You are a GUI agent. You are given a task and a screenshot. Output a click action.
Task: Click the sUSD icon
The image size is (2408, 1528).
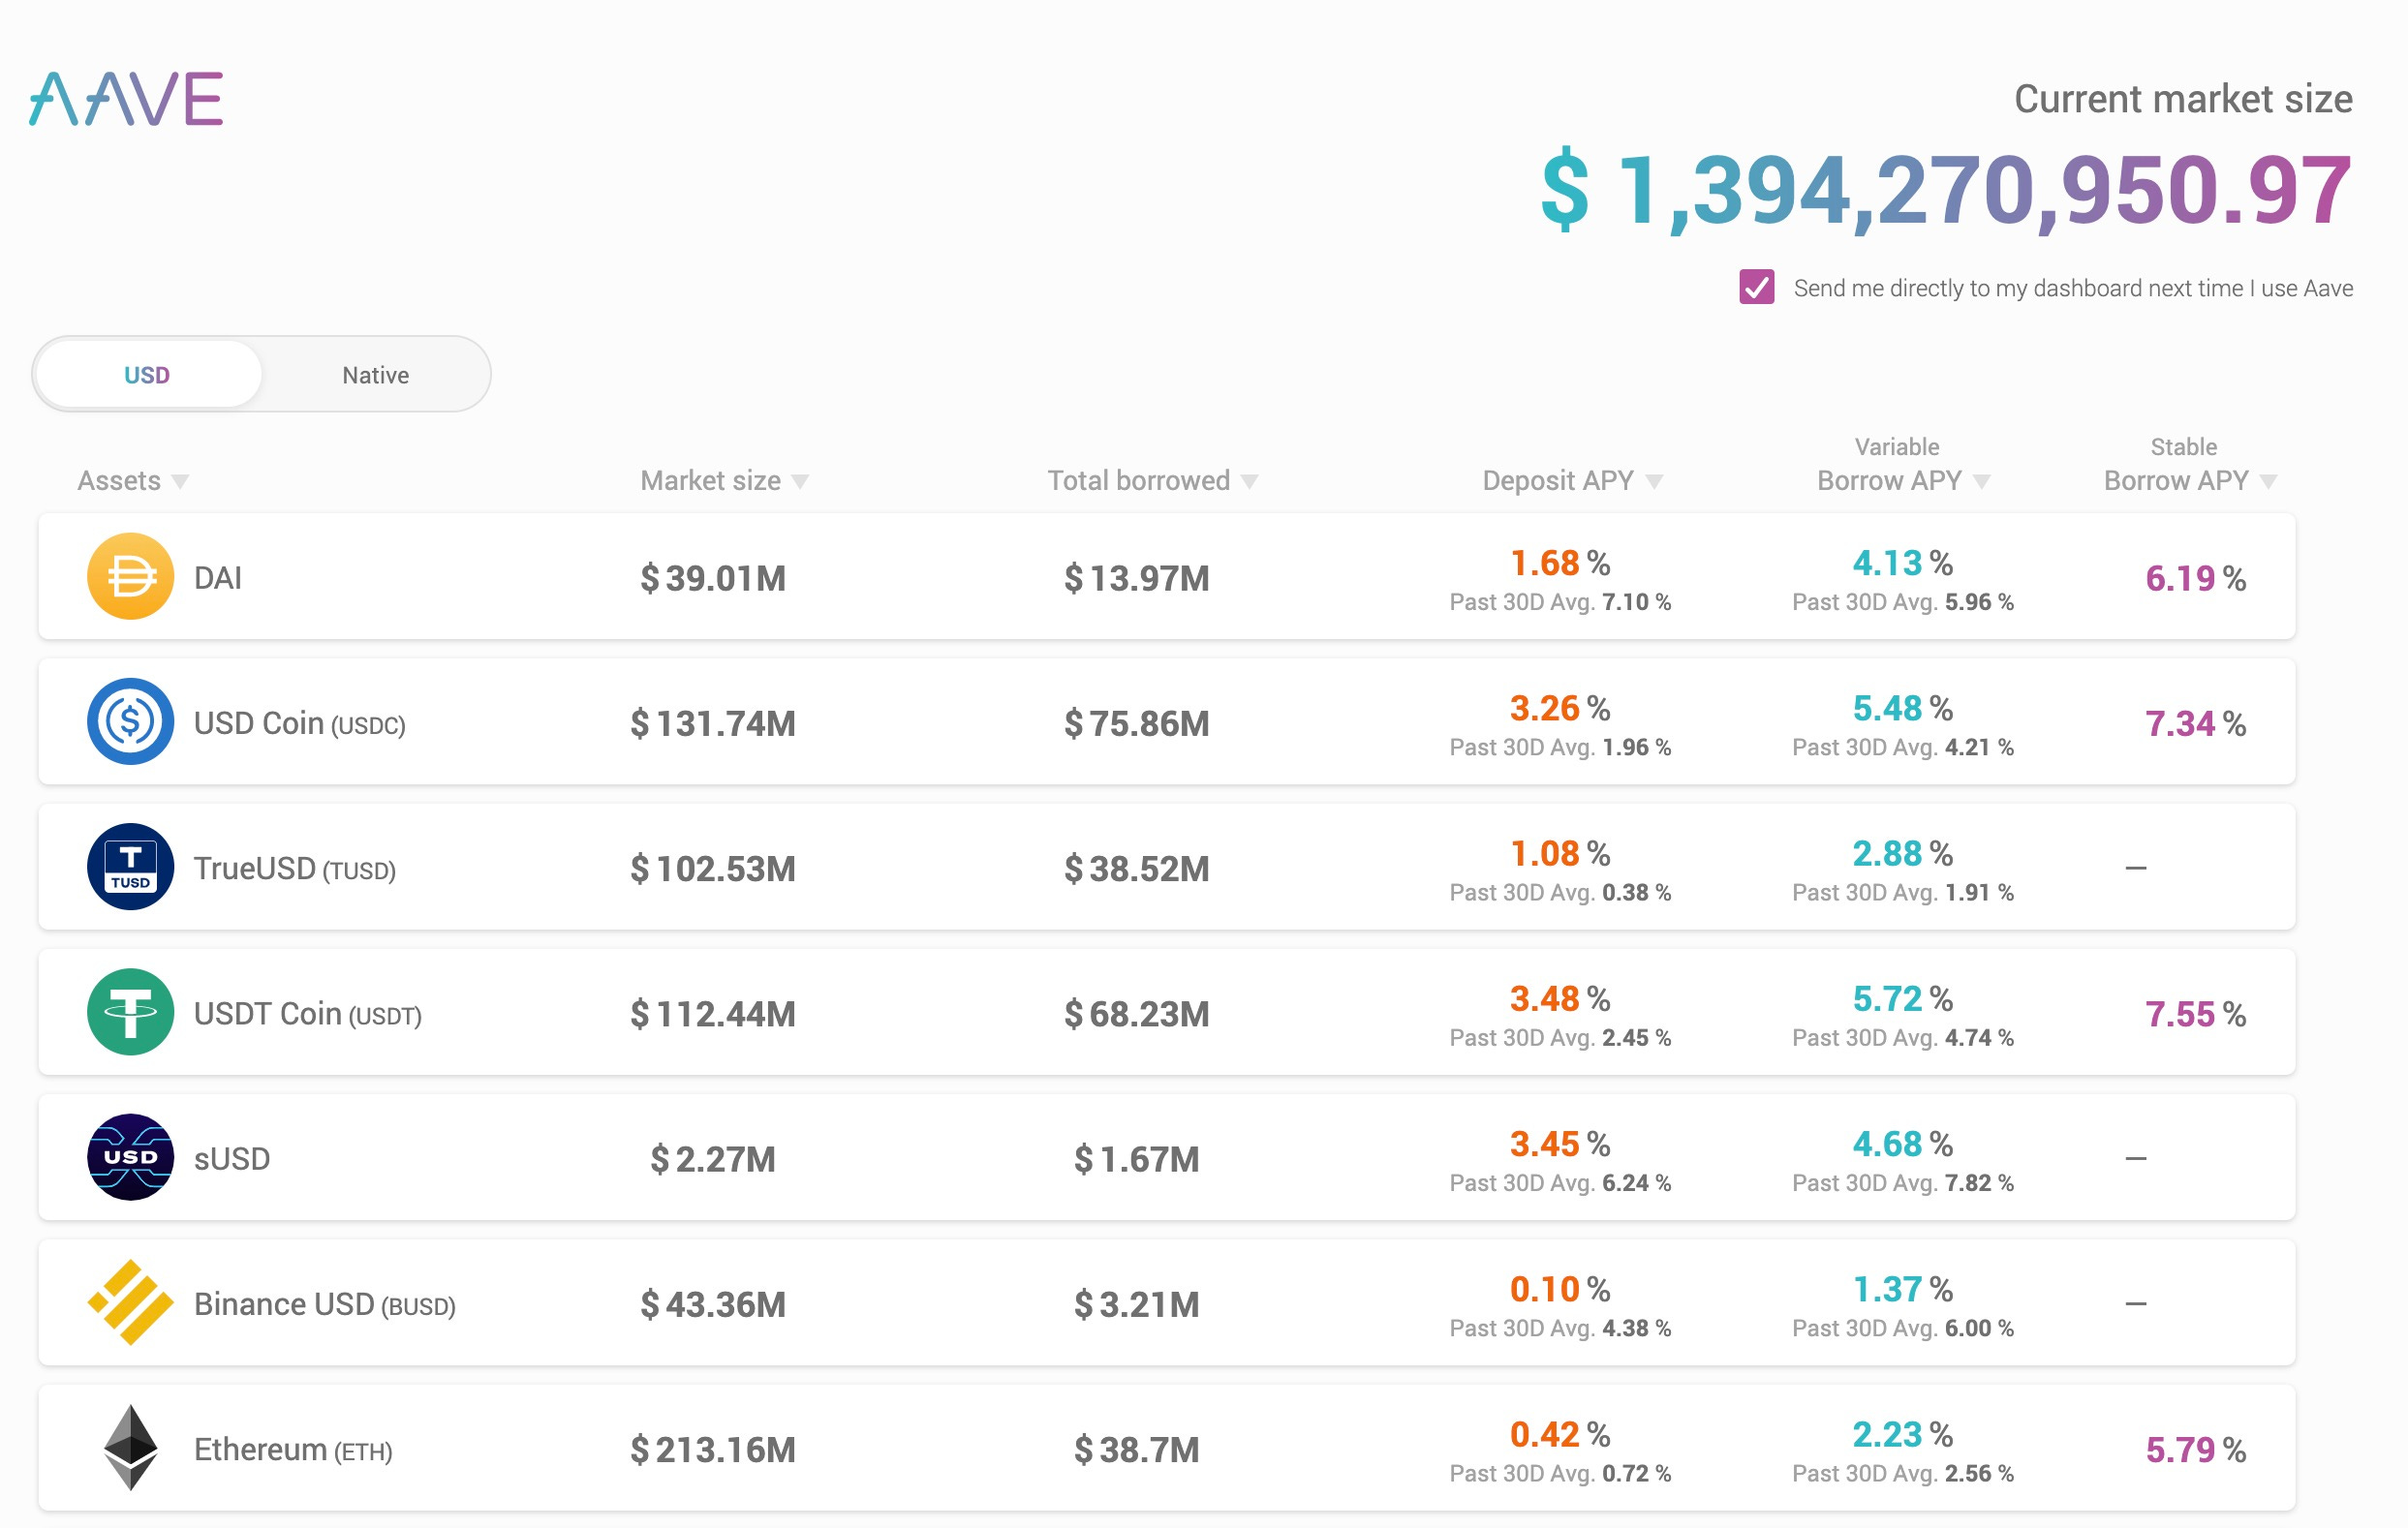(x=130, y=1157)
